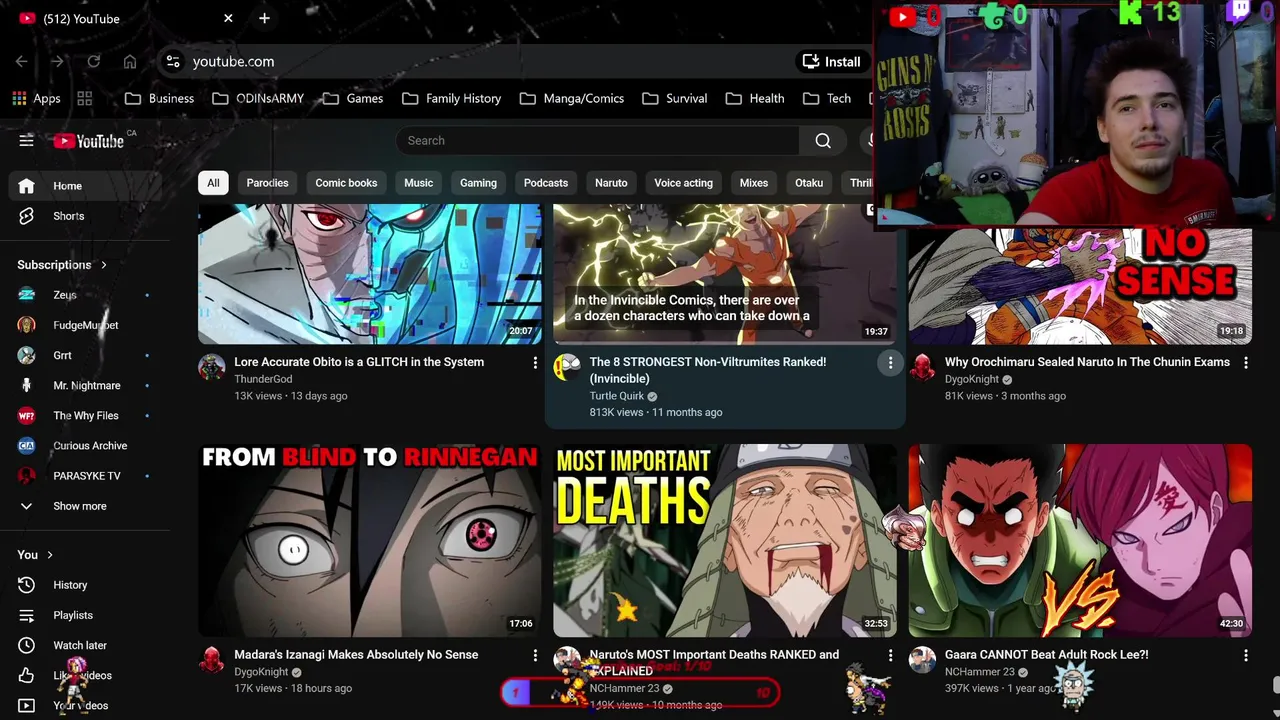Play the From Blind to Rinnegan thumbnail
Viewport: 1280px width, 720px height.
(x=370, y=540)
